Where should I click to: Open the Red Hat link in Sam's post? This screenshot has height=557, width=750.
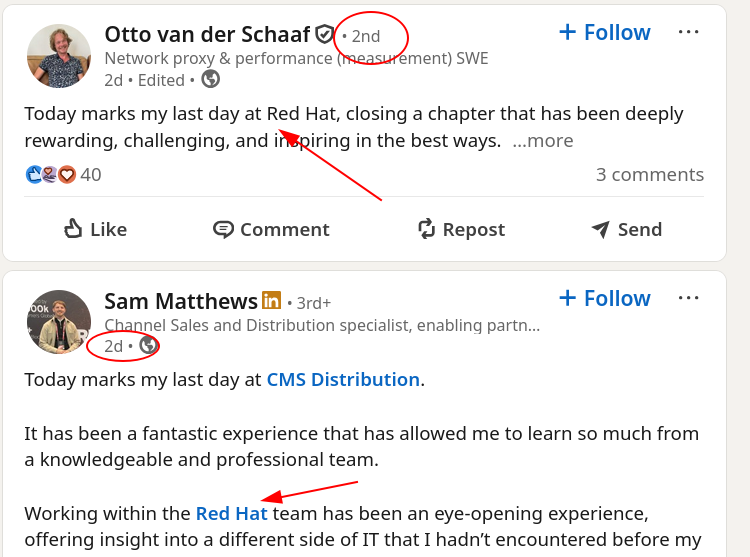coord(232,514)
